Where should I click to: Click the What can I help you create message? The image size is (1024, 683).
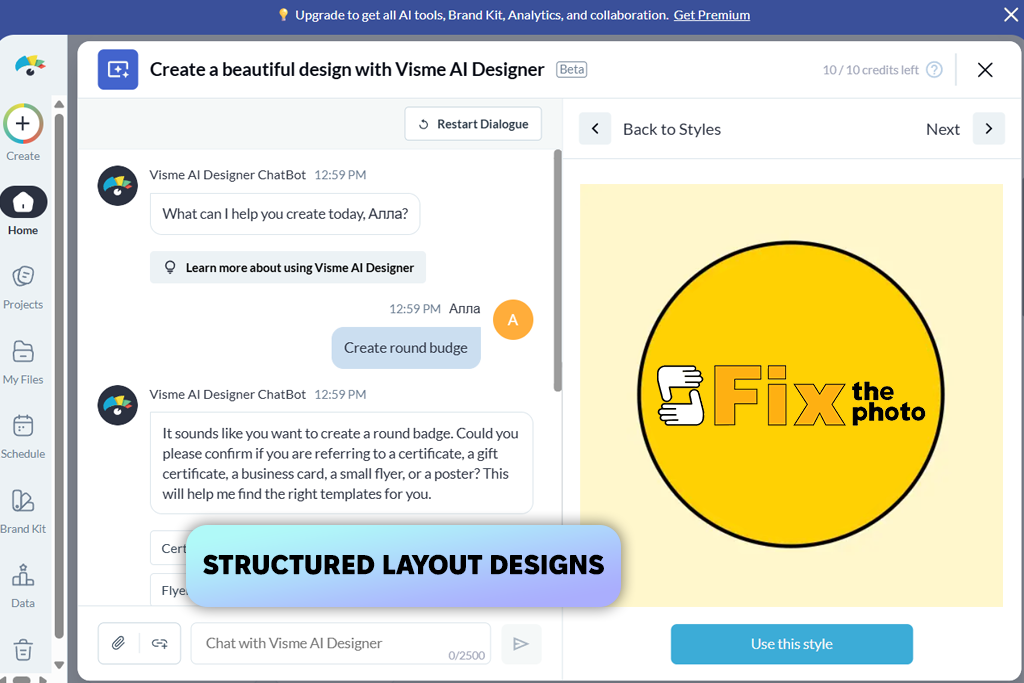[285, 214]
